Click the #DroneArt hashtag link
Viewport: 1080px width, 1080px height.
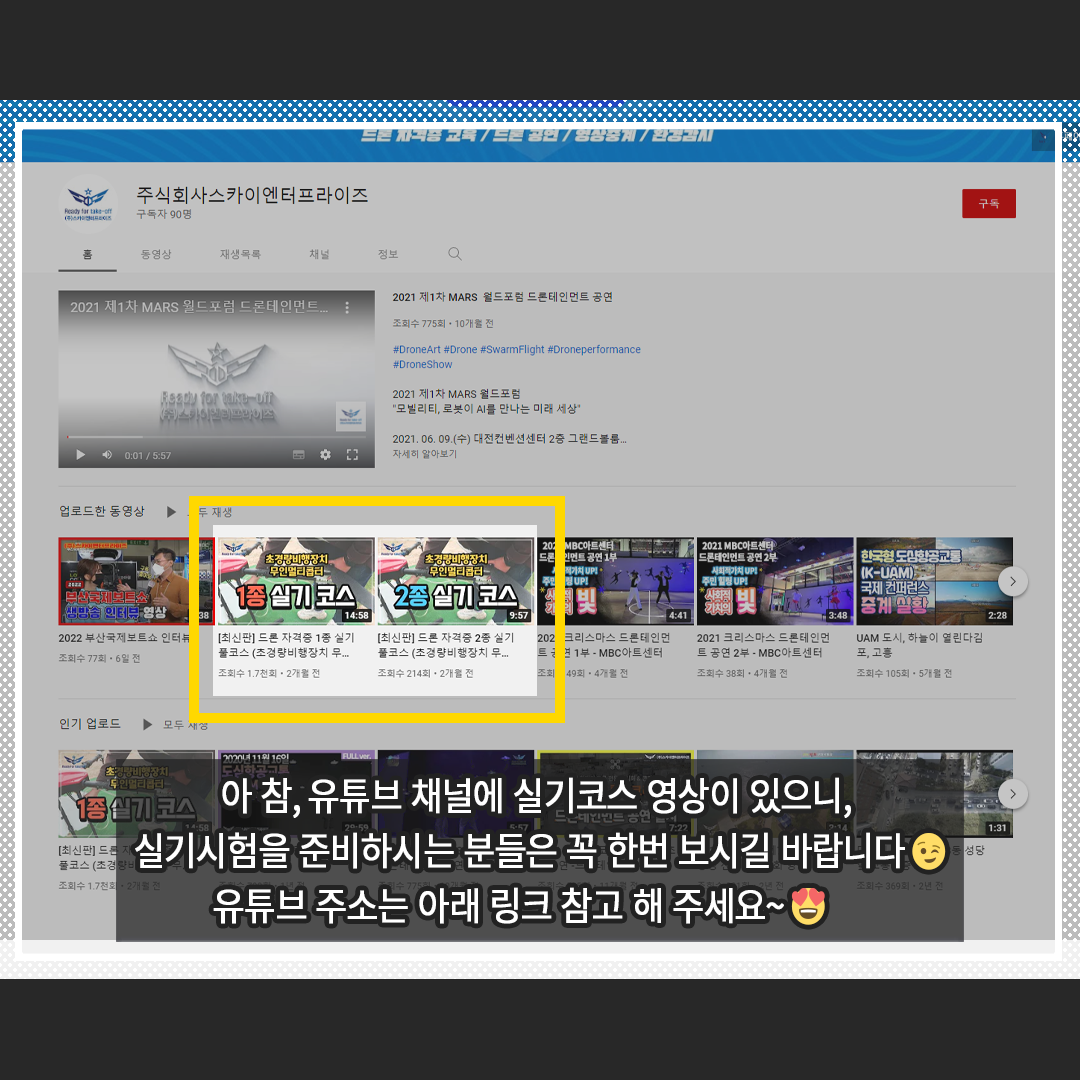pos(416,349)
